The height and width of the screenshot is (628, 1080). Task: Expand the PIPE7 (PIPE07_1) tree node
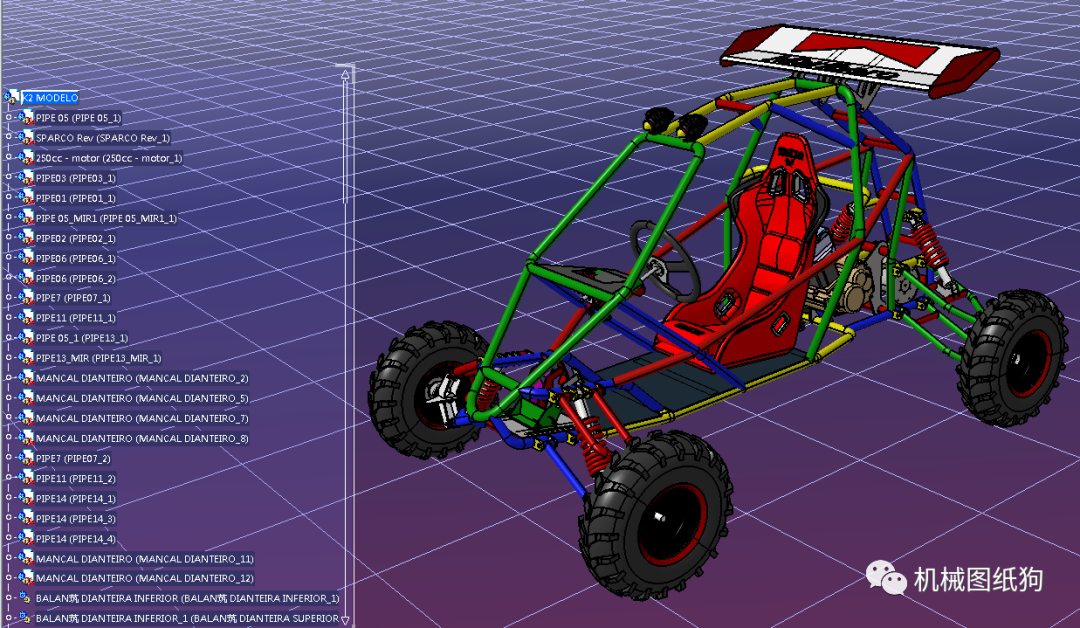click(8, 297)
